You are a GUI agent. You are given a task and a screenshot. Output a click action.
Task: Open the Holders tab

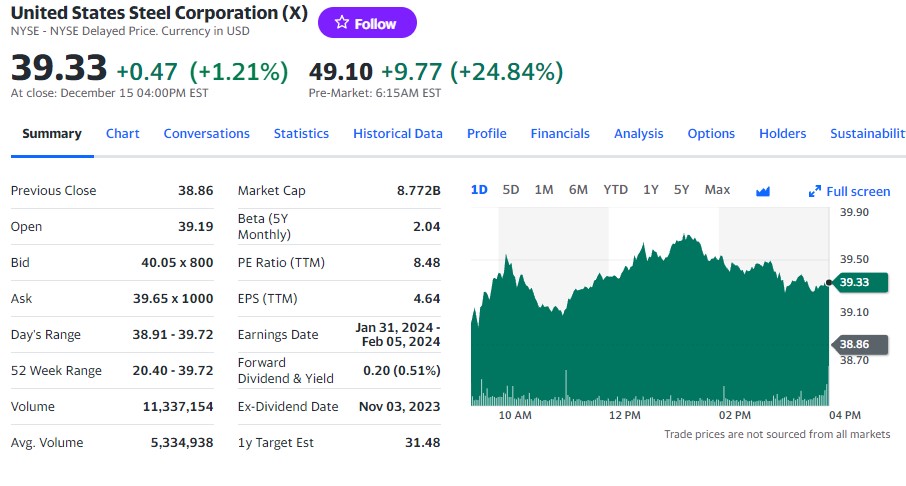(782, 134)
